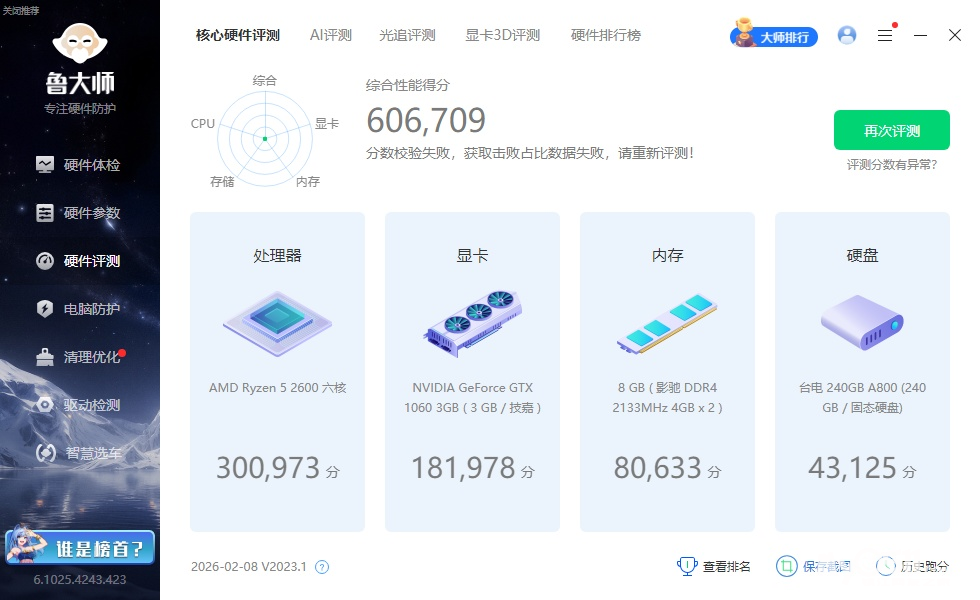Click the 评测分数有异常? link
The image size is (980, 600).
892,164
